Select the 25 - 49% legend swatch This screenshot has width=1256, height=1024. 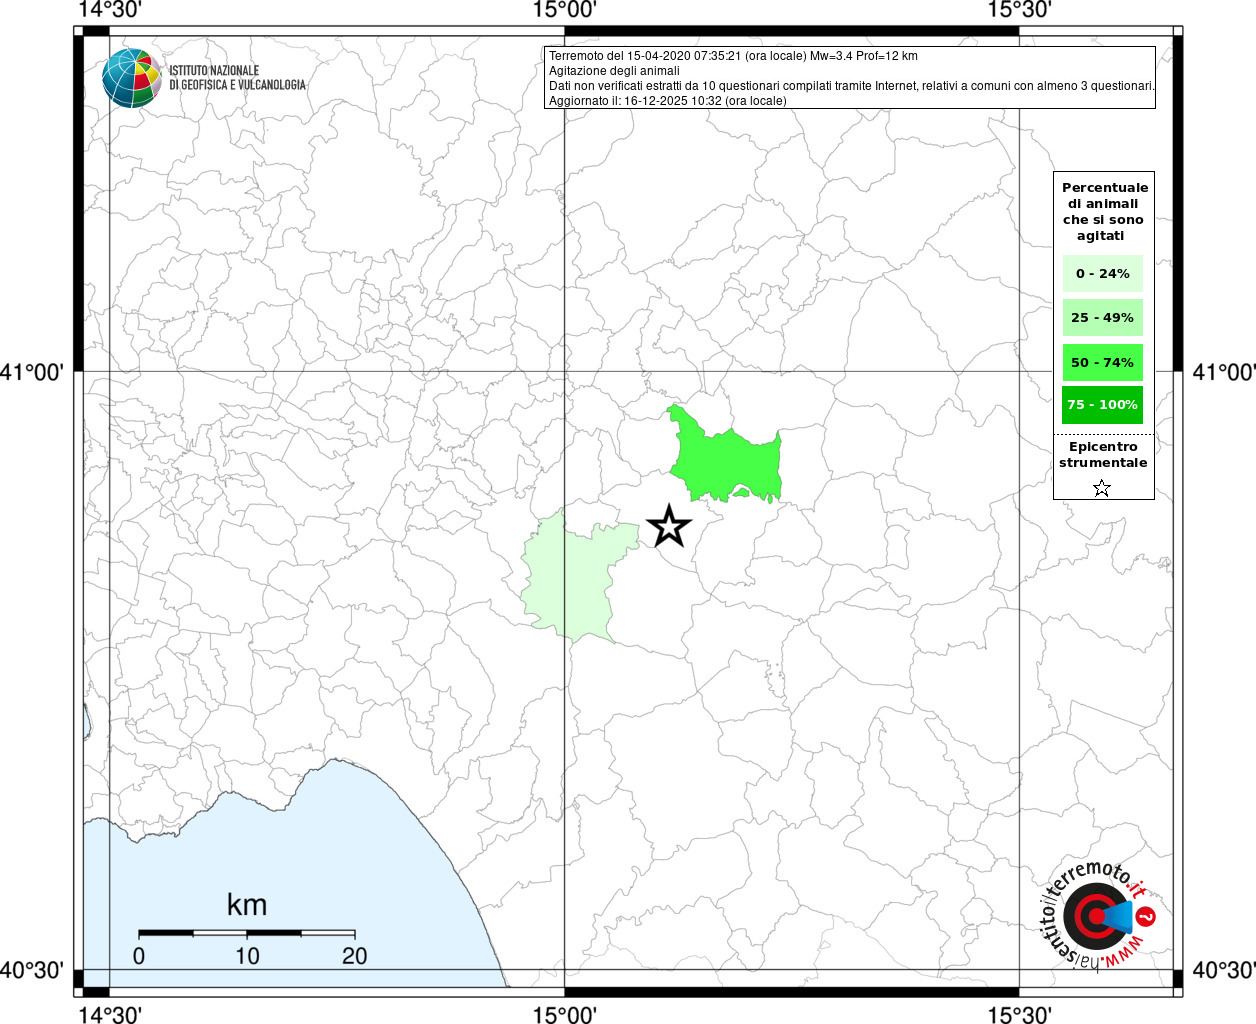pos(1103,317)
